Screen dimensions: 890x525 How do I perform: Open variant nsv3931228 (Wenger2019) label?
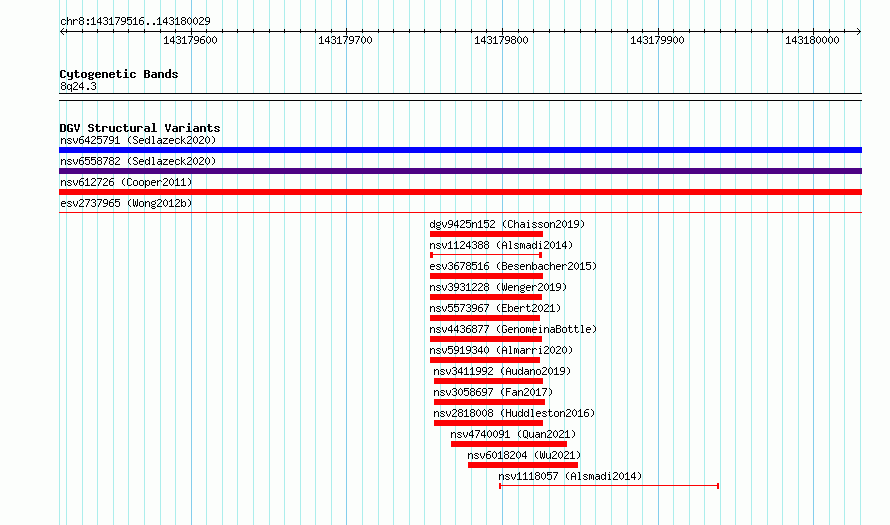click(x=498, y=287)
